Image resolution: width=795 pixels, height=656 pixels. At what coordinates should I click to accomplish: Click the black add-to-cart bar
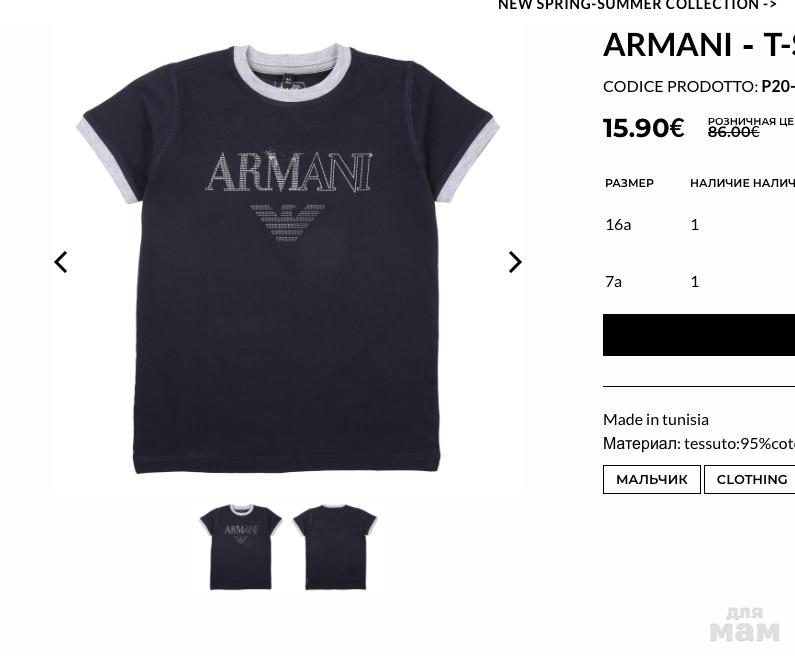tap(699, 335)
